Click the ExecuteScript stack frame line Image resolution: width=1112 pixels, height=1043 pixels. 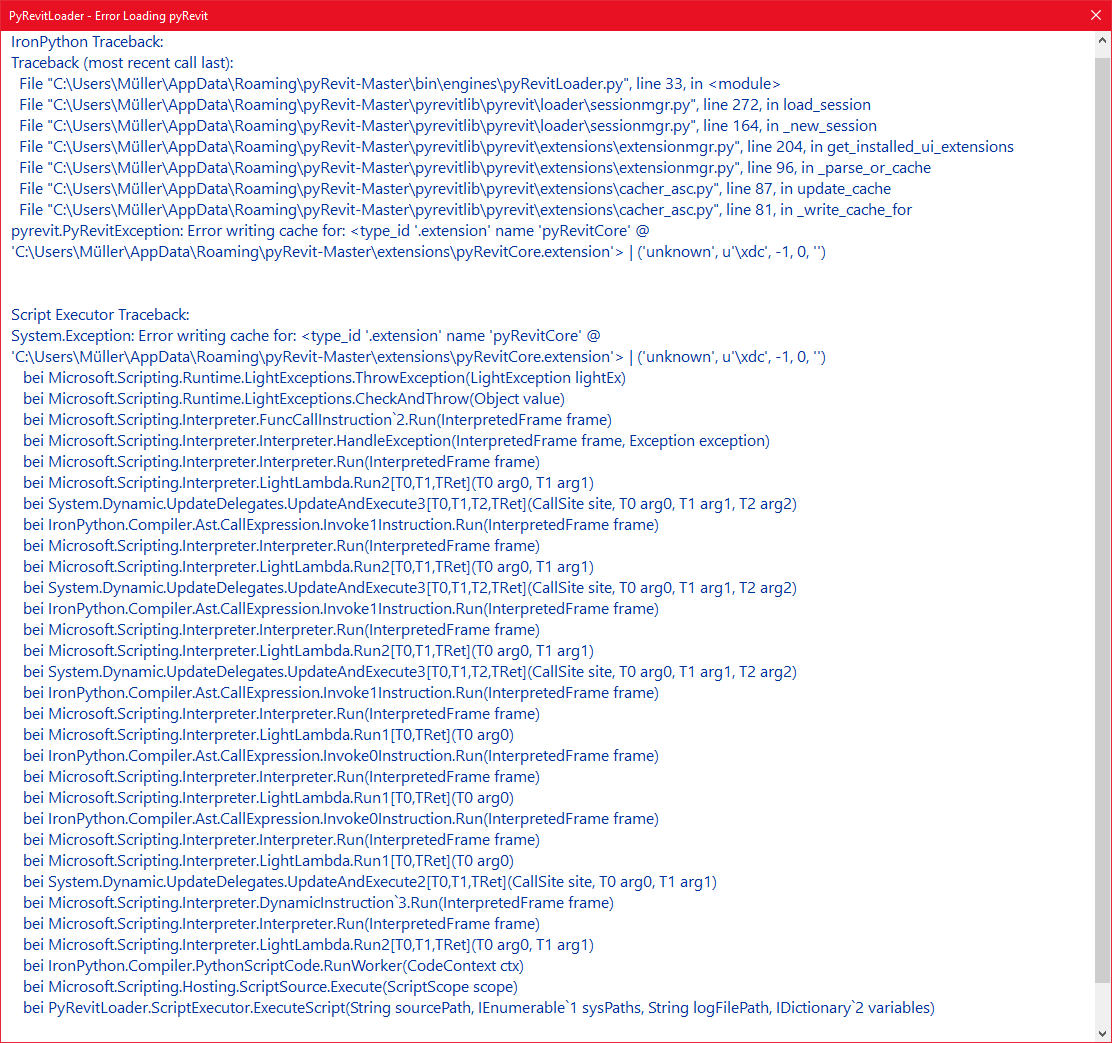pos(480,1007)
